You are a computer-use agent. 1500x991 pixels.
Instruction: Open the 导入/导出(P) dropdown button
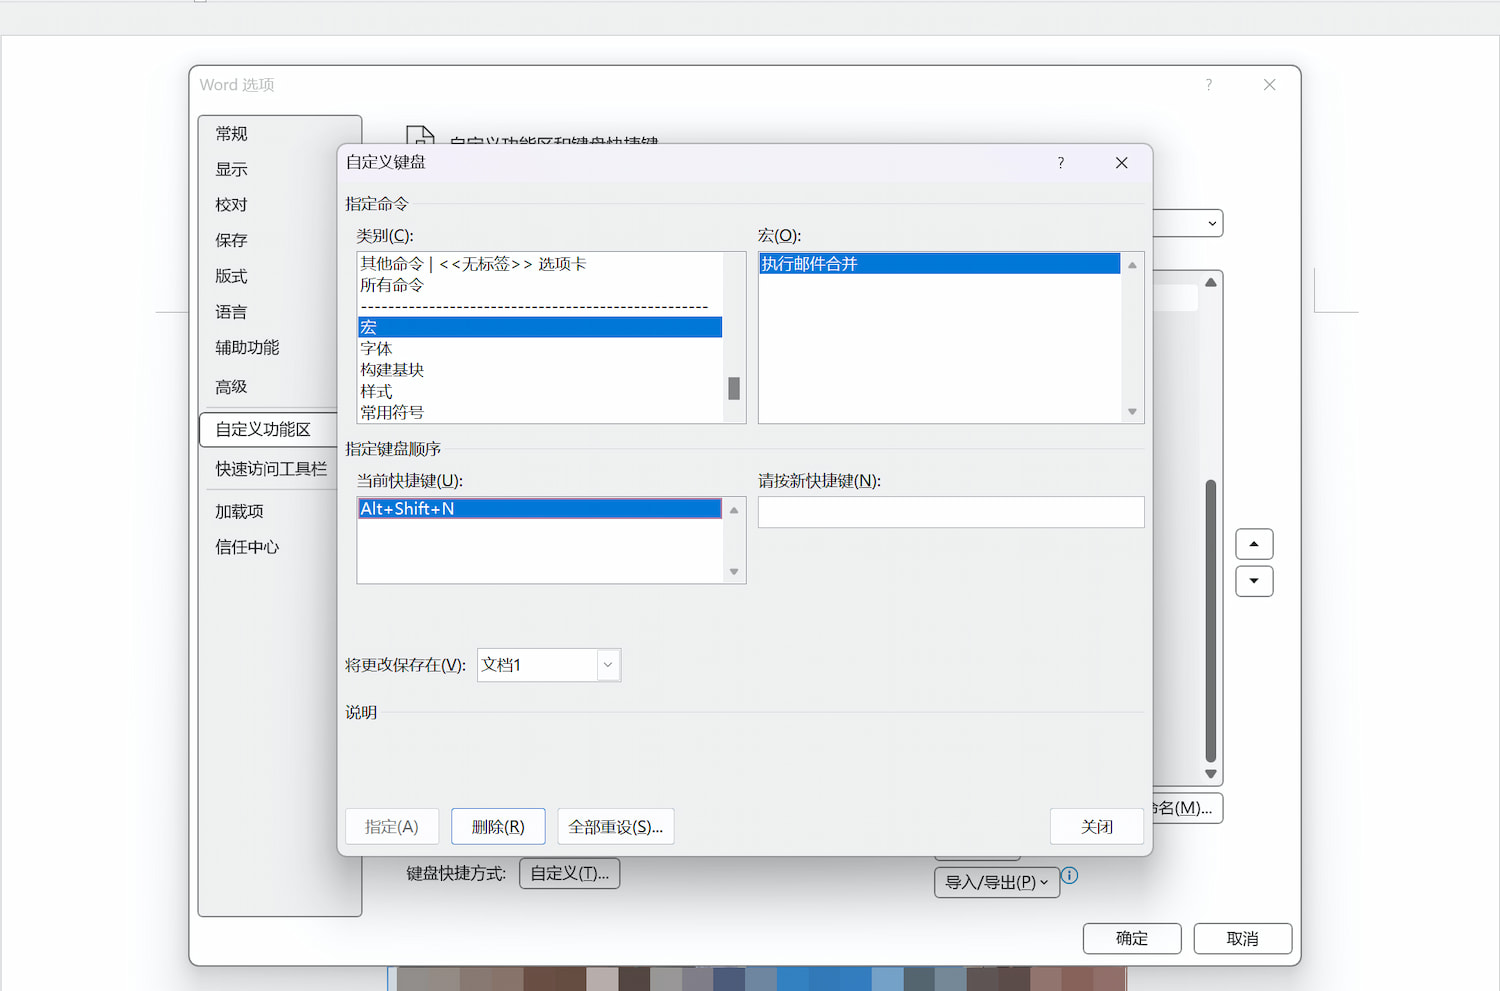point(997,882)
